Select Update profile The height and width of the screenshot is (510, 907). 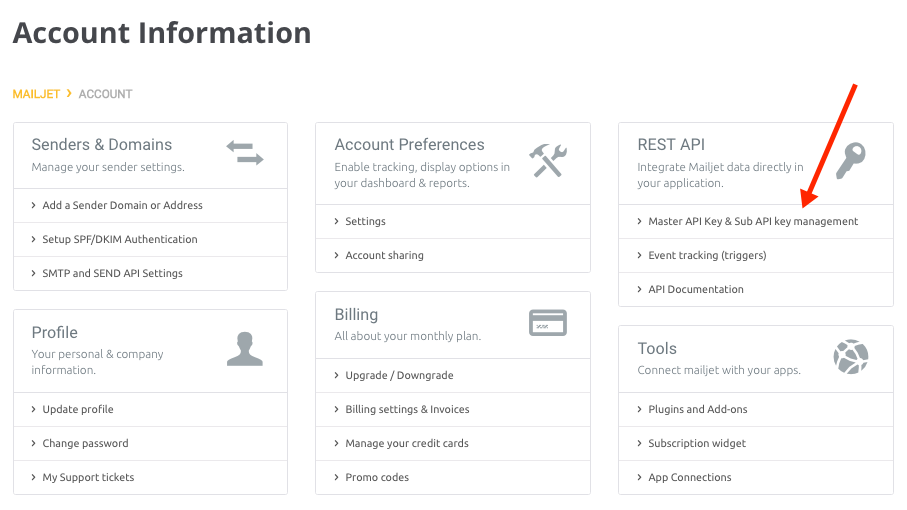pos(78,409)
